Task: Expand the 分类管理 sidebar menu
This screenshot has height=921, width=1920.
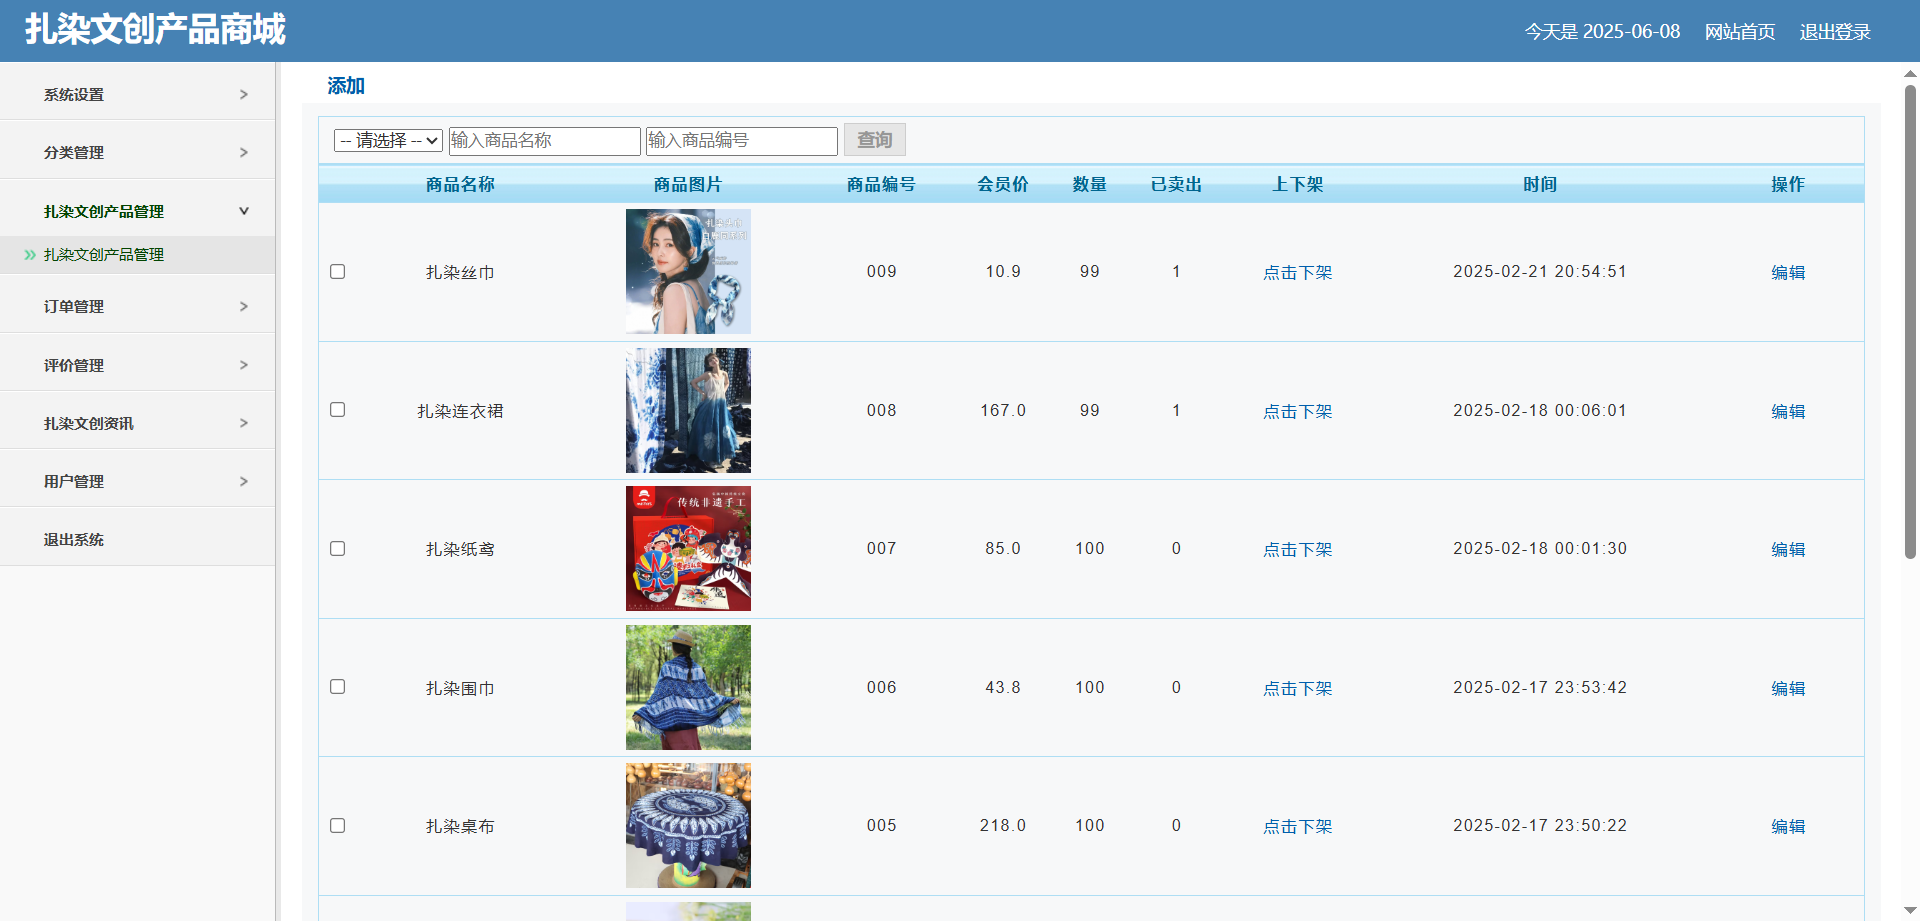Action: 138,152
